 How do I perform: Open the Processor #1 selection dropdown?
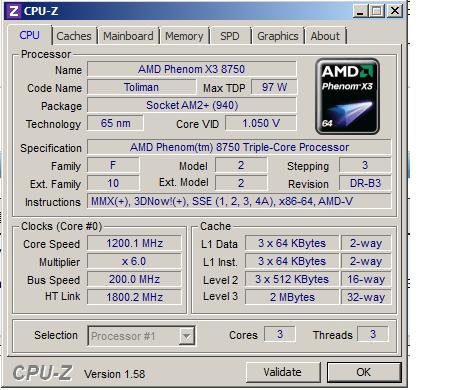[141, 336]
